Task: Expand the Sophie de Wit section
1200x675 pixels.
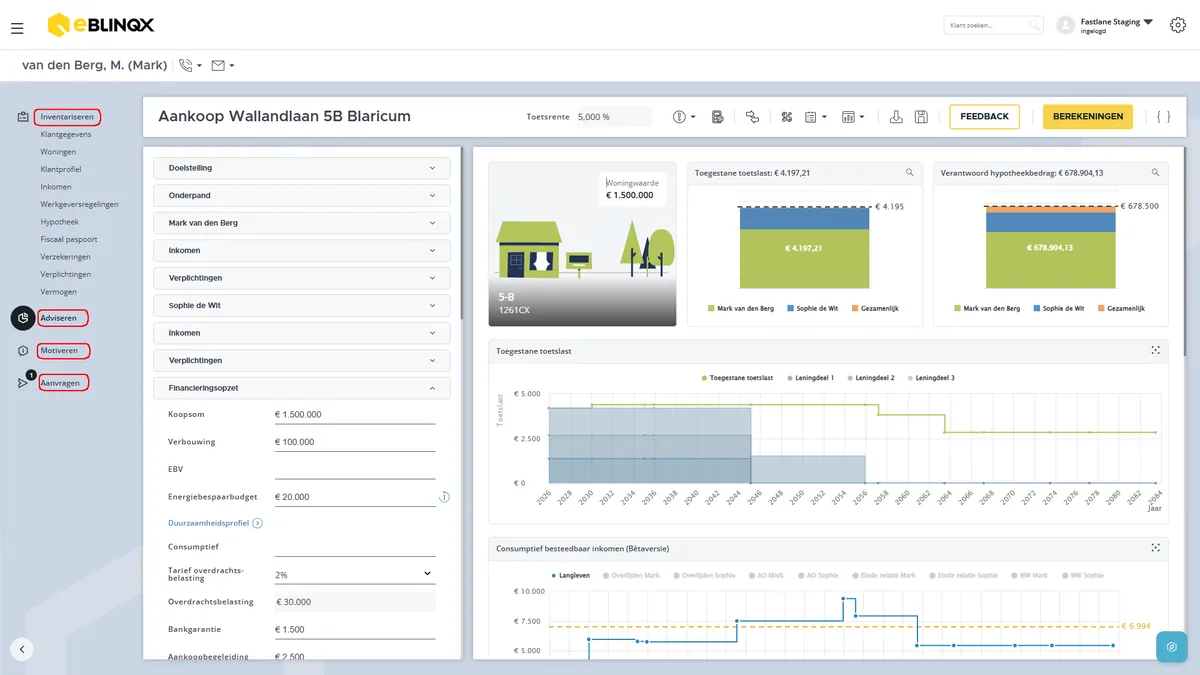Action: [302, 305]
